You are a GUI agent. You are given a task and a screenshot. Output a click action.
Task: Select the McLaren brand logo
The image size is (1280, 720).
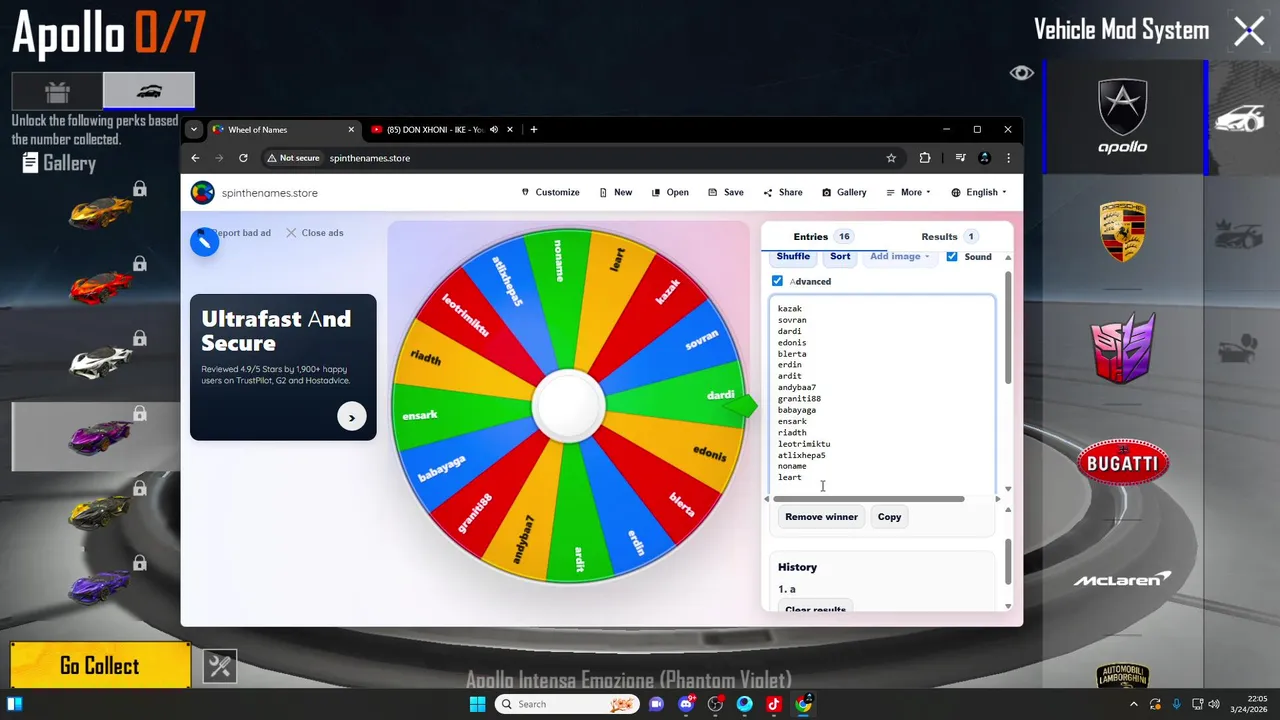coord(1123,579)
